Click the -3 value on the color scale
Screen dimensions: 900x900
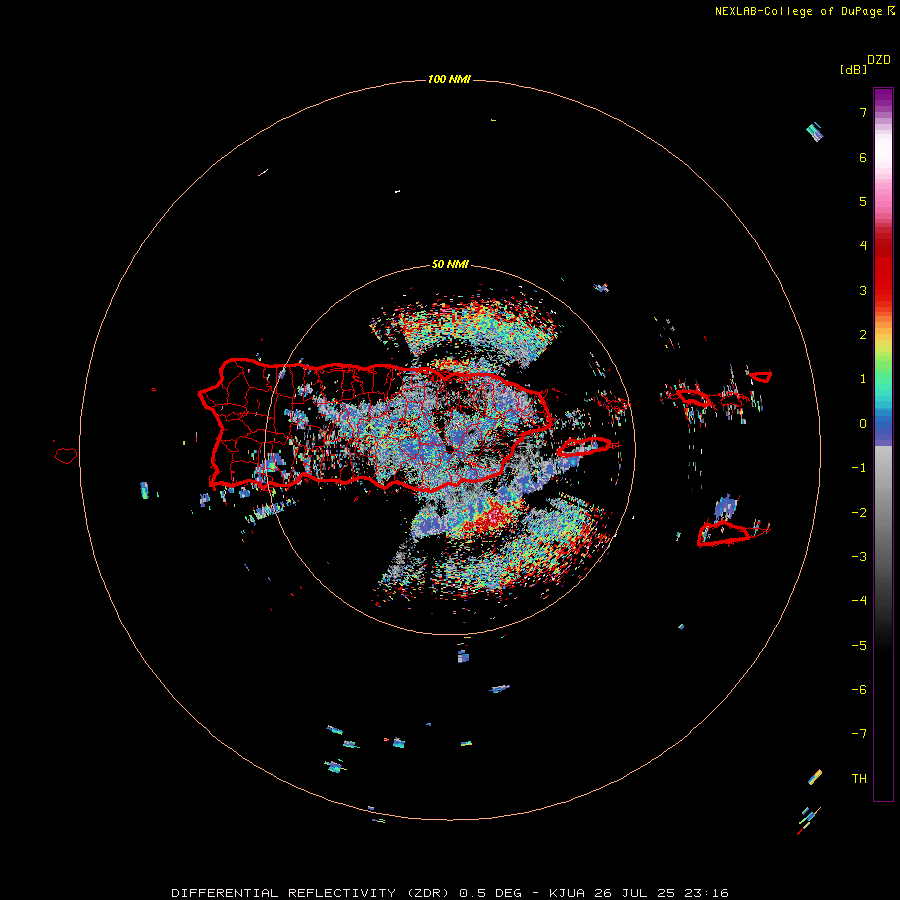tap(859, 557)
